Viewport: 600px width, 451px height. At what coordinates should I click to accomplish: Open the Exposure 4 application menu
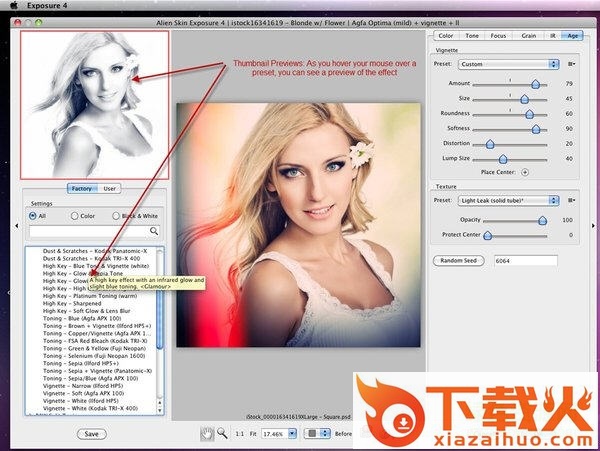(47, 6)
